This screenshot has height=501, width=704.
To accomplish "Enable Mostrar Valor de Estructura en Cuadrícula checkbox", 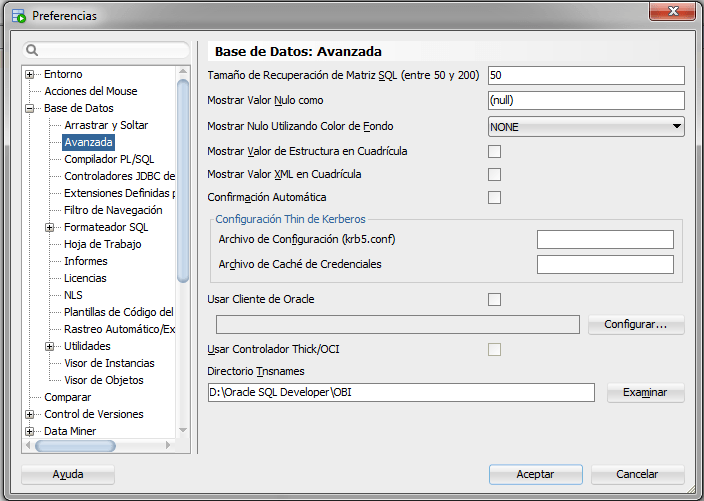I will point(494,151).
